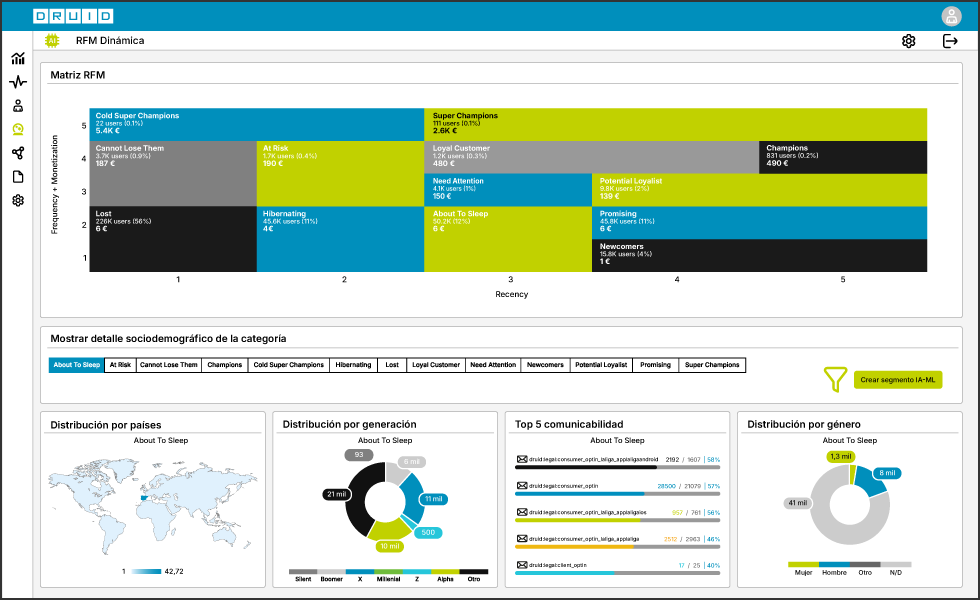Image resolution: width=980 pixels, height=600 pixels.
Task: Select the Potential Loyalist category tab
Action: (601, 365)
